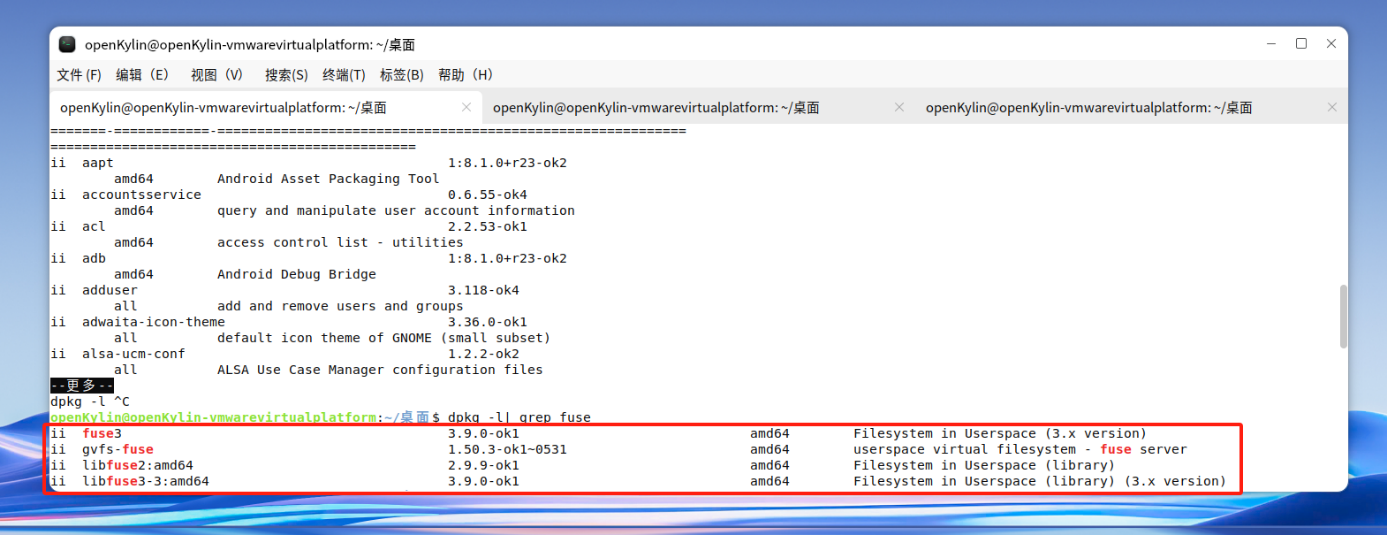Image resolution: width=1387 pixels, height=535 pixels.
Task: Open the 编辑(E) menu
Action: (142, 75)
